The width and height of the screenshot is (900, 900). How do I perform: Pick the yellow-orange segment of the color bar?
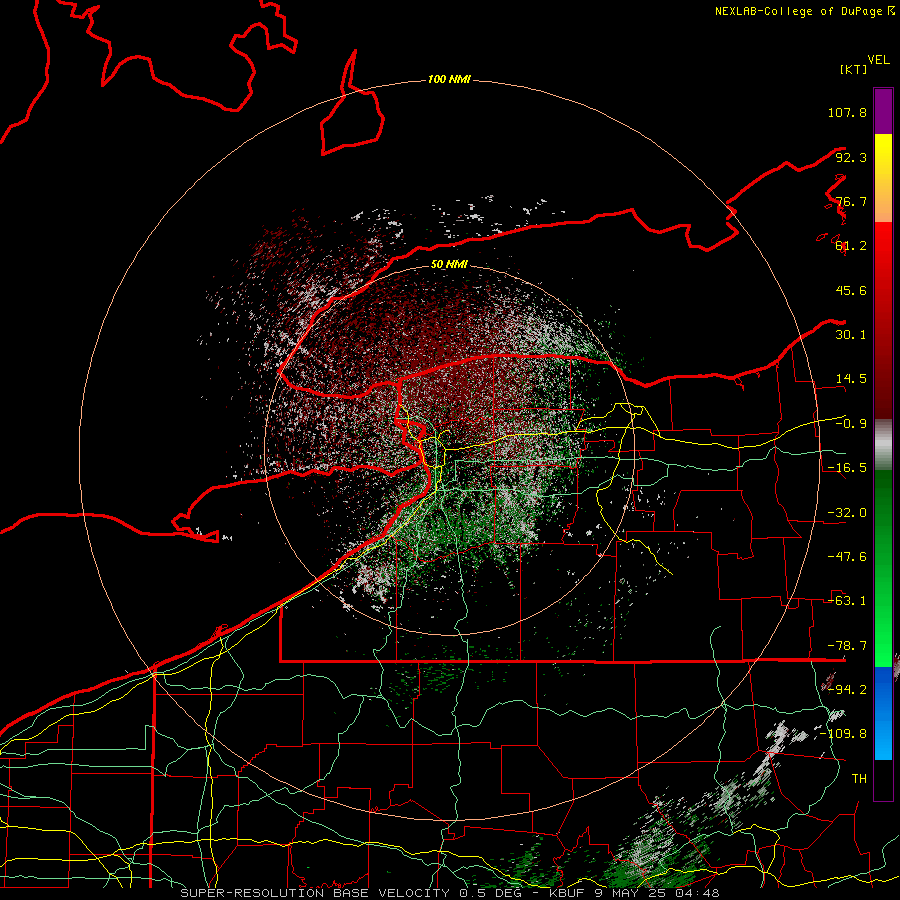pyautogui.click(x=883, y=178)
